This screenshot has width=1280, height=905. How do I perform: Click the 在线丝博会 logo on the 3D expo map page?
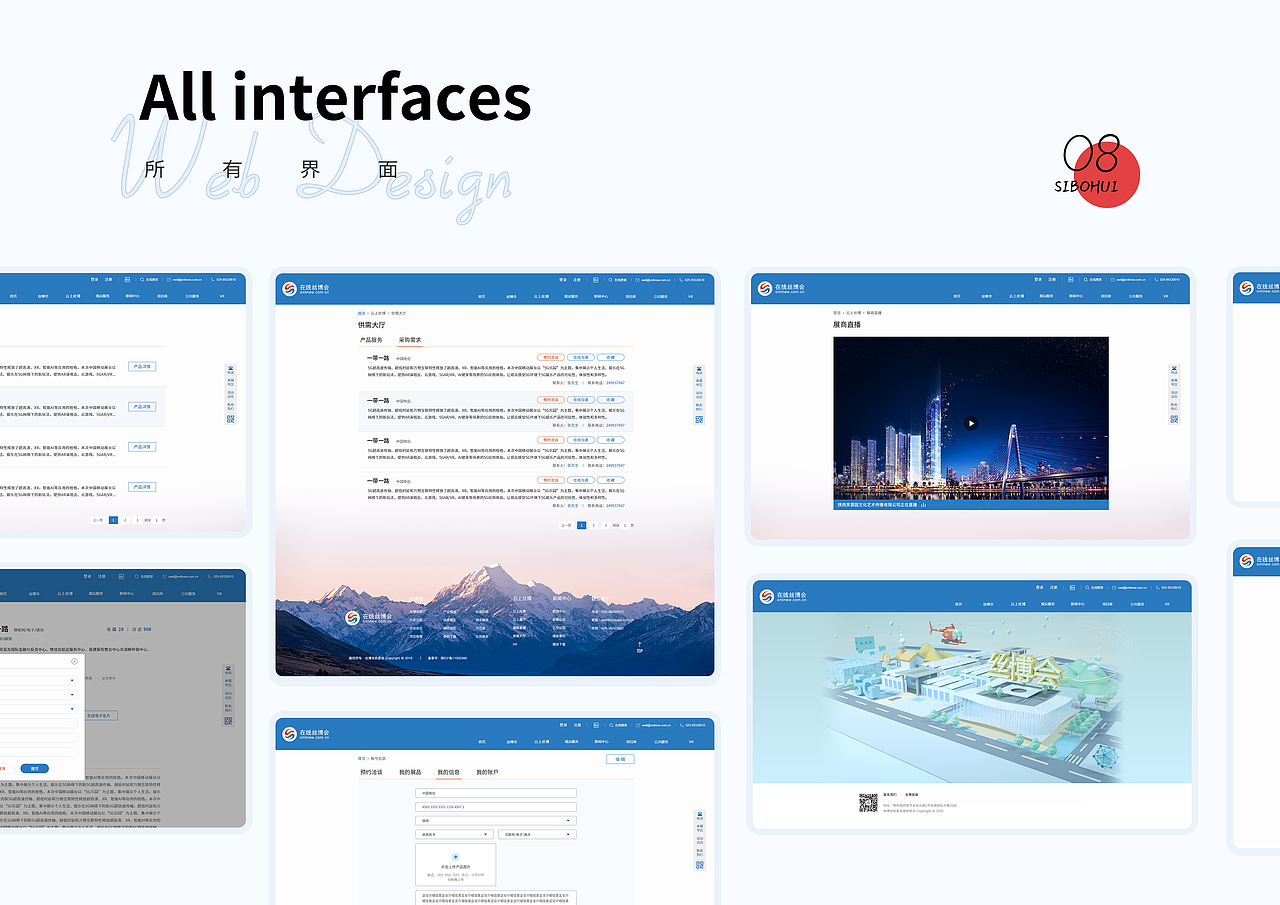point(783,596)
